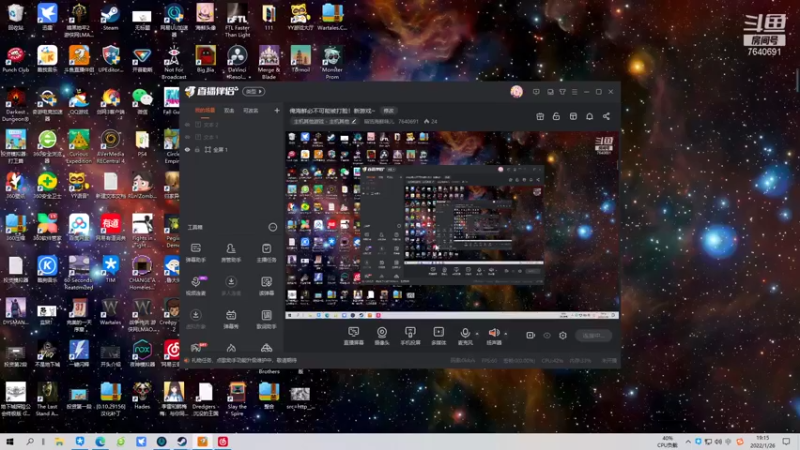This screenshot has height=450, width=800.
Task: Click the live preview canvas in the app
Action: 452,225
